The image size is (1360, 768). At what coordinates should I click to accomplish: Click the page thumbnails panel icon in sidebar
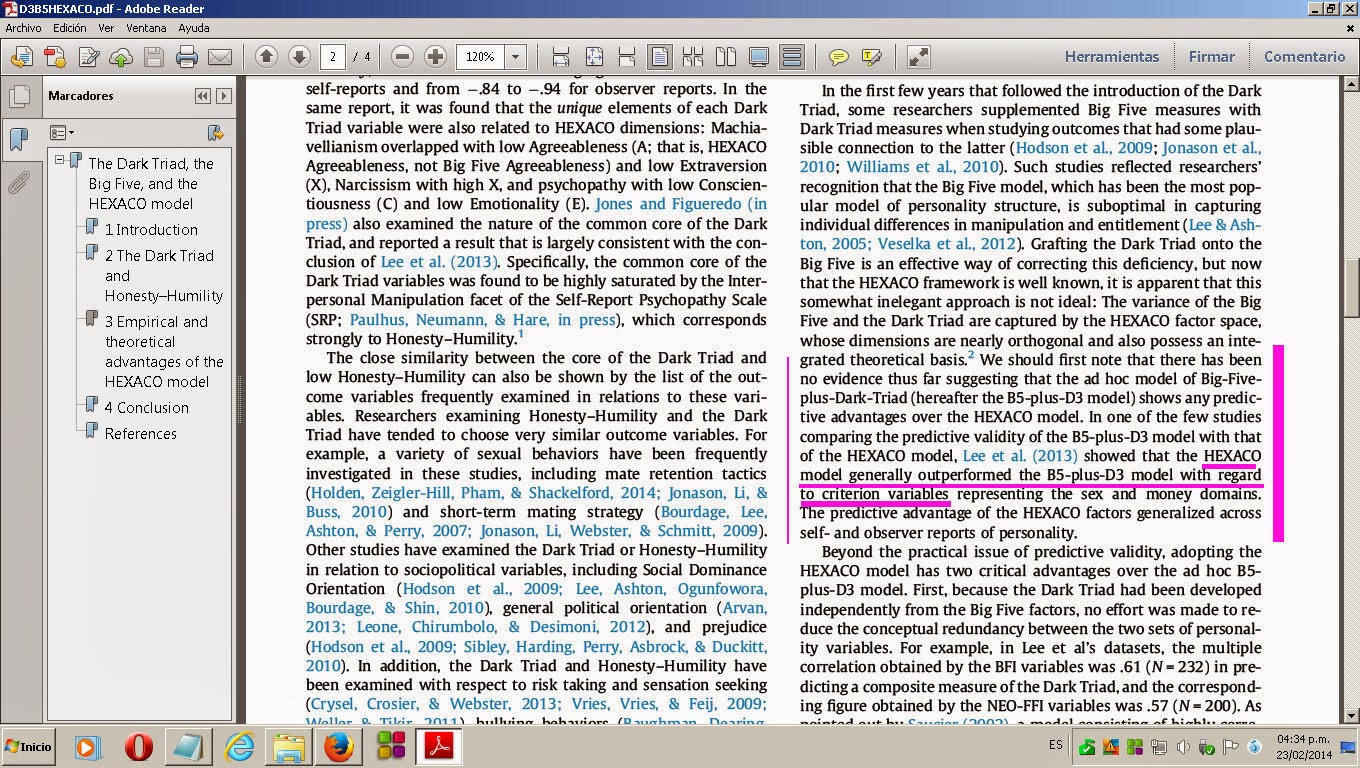(x=18, y=97)
